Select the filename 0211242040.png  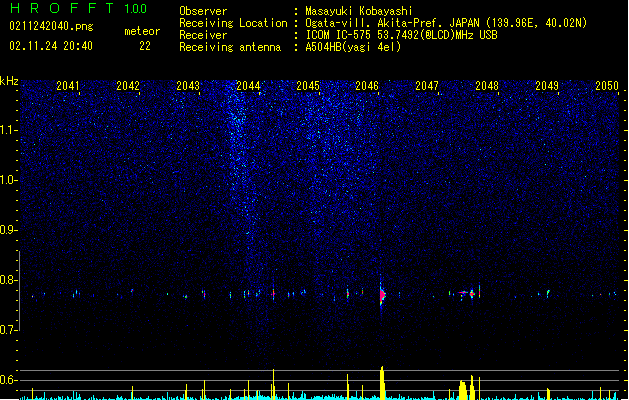click(x=51, y=26)
